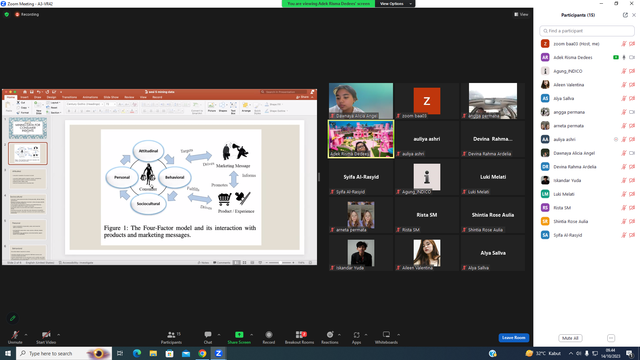
Task: Select Dawnaya Alicia Angel video tile
Action: (x=361, y=101)
